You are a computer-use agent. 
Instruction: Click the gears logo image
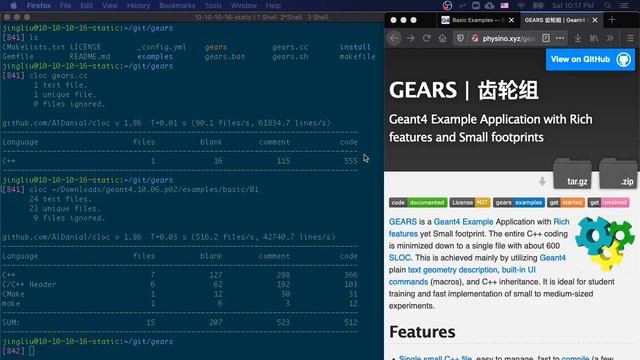pos(604,243)
